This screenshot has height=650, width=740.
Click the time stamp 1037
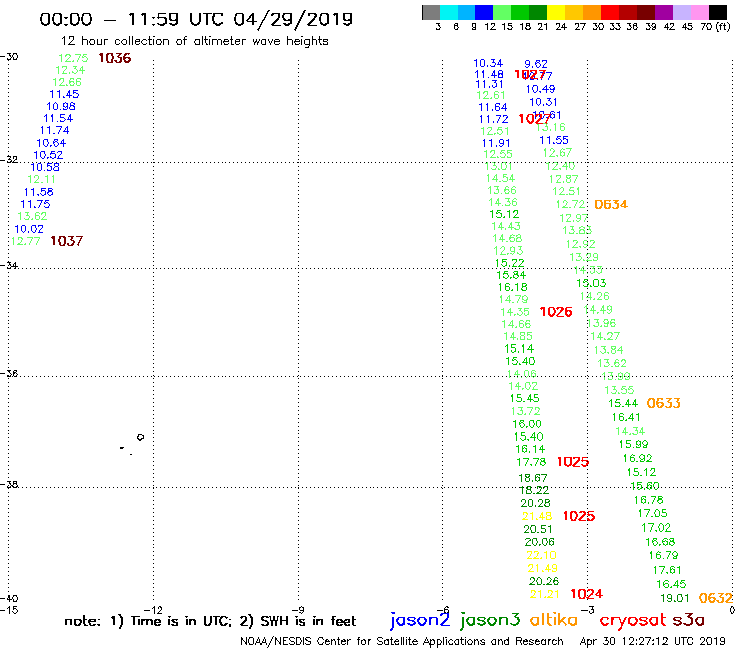67,241
